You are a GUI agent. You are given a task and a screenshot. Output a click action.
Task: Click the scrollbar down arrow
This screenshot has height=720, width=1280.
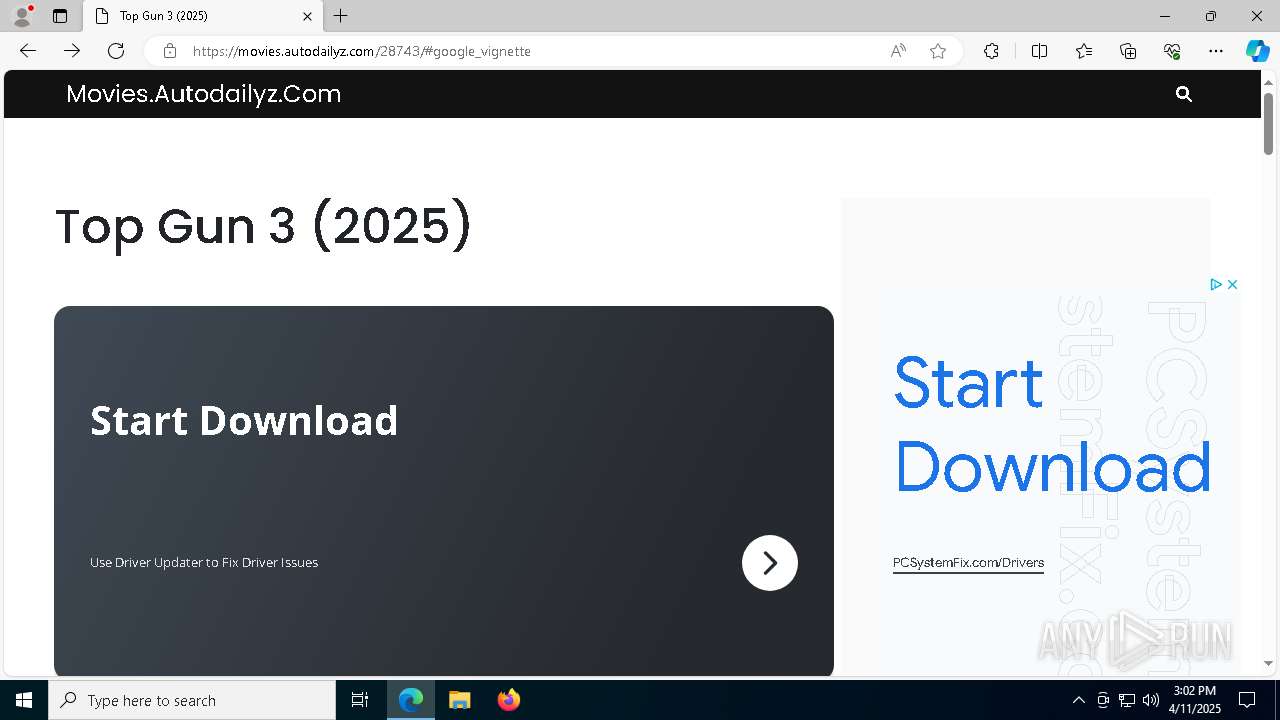1268,664
